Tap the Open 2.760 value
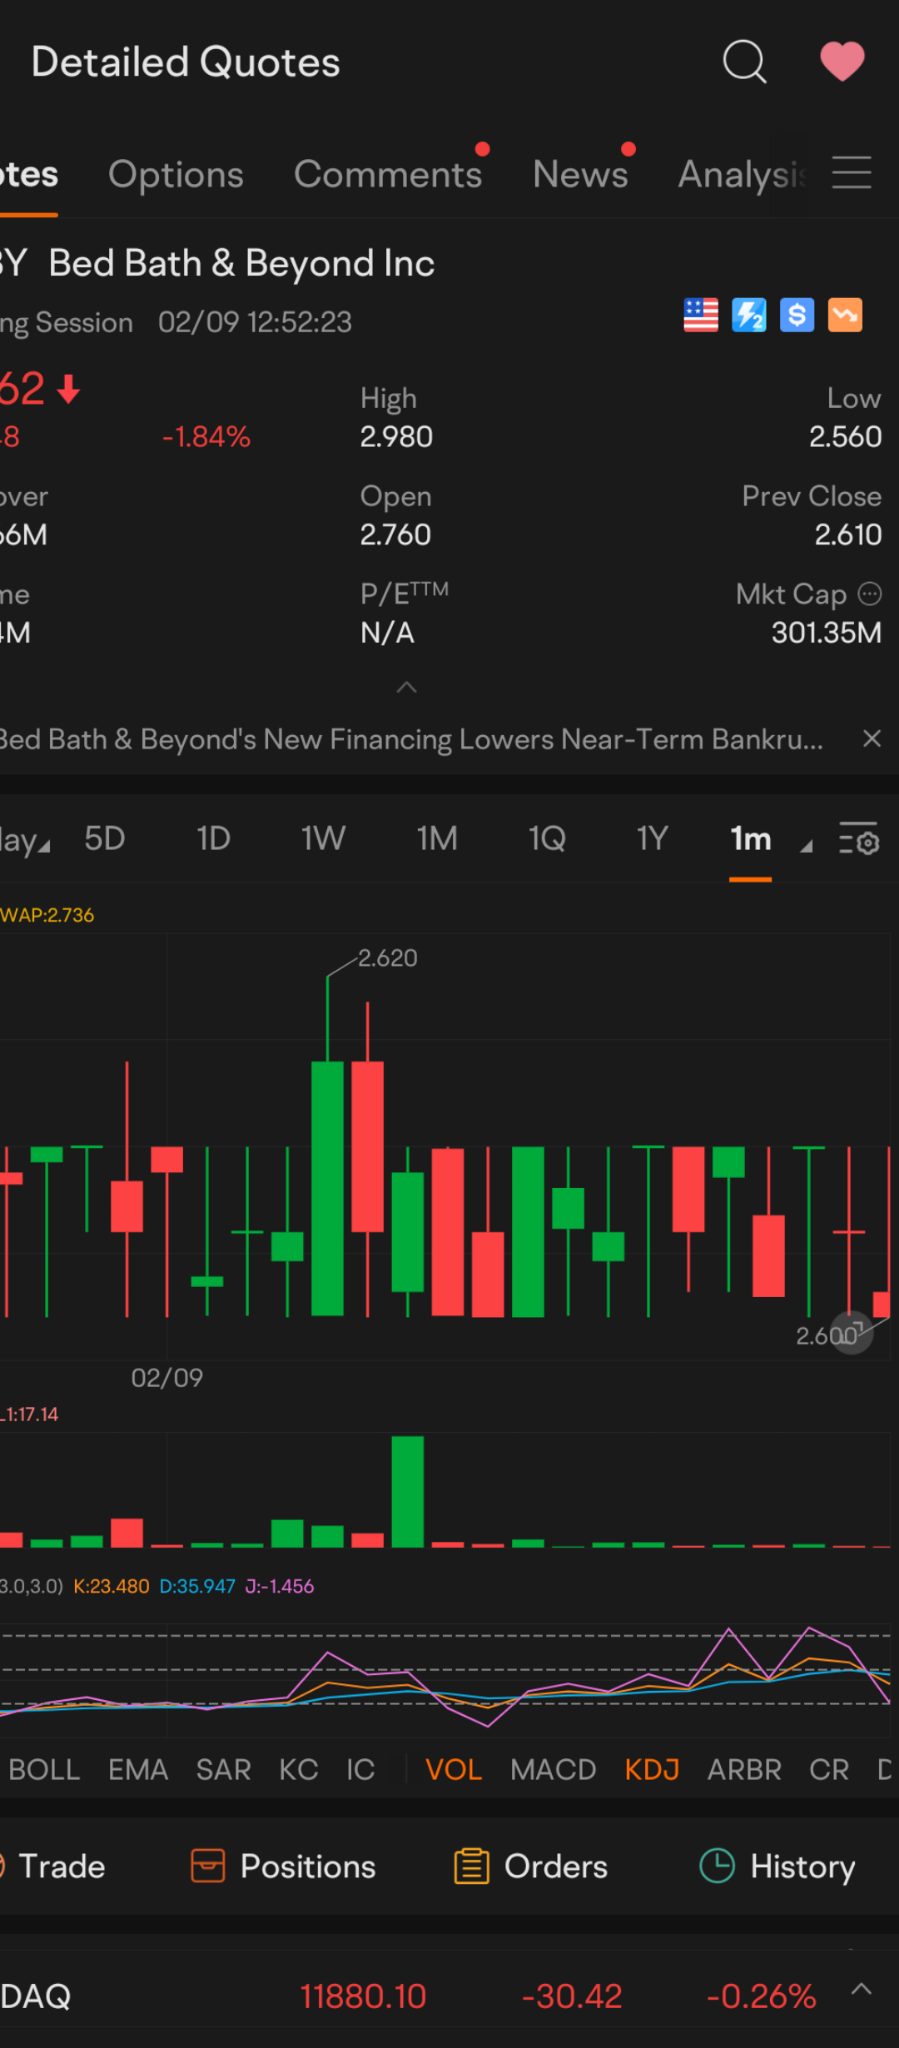899x2048 pixels. 395,534
